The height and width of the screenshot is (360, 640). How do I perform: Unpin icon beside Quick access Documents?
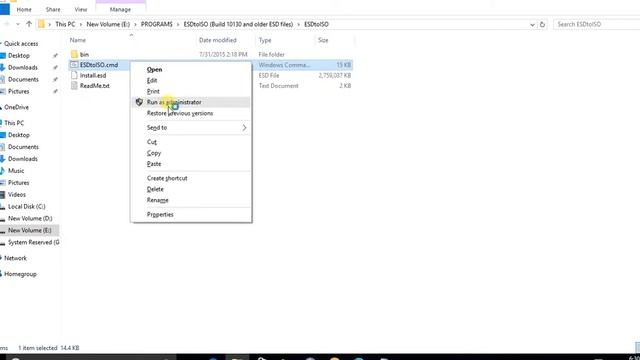click(x=55, y=79)
